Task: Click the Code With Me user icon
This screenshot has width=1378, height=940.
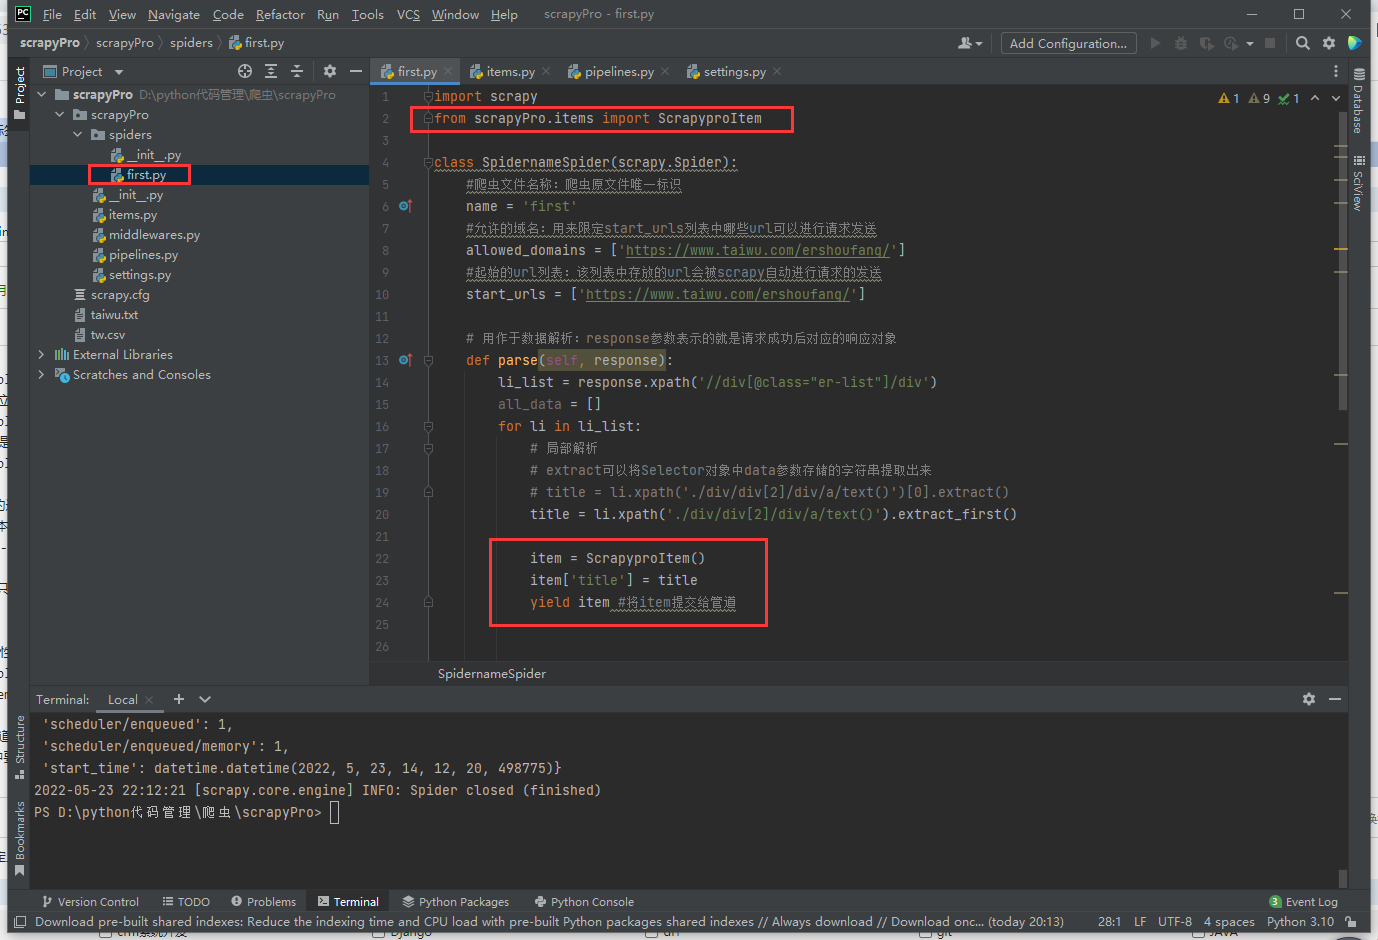Action: [969, 43]
